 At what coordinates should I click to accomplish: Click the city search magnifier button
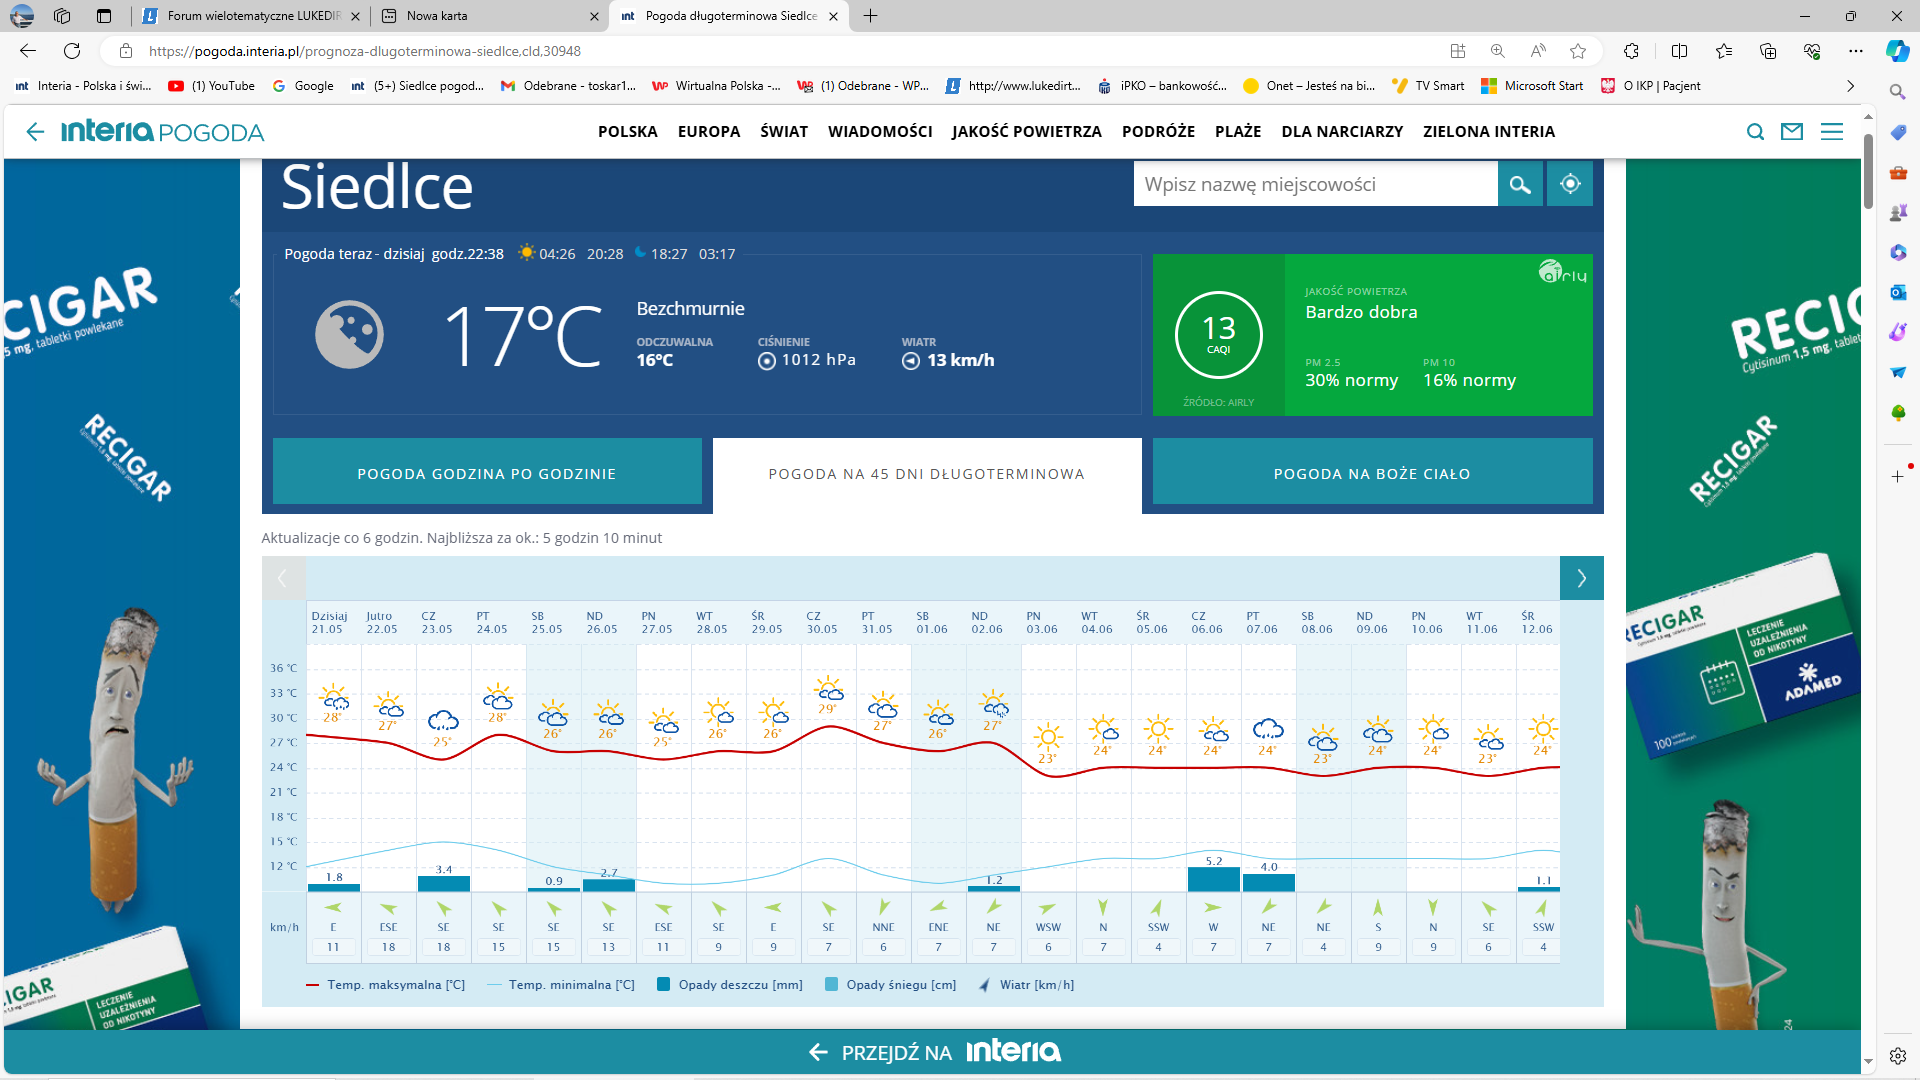point(1520,184)
